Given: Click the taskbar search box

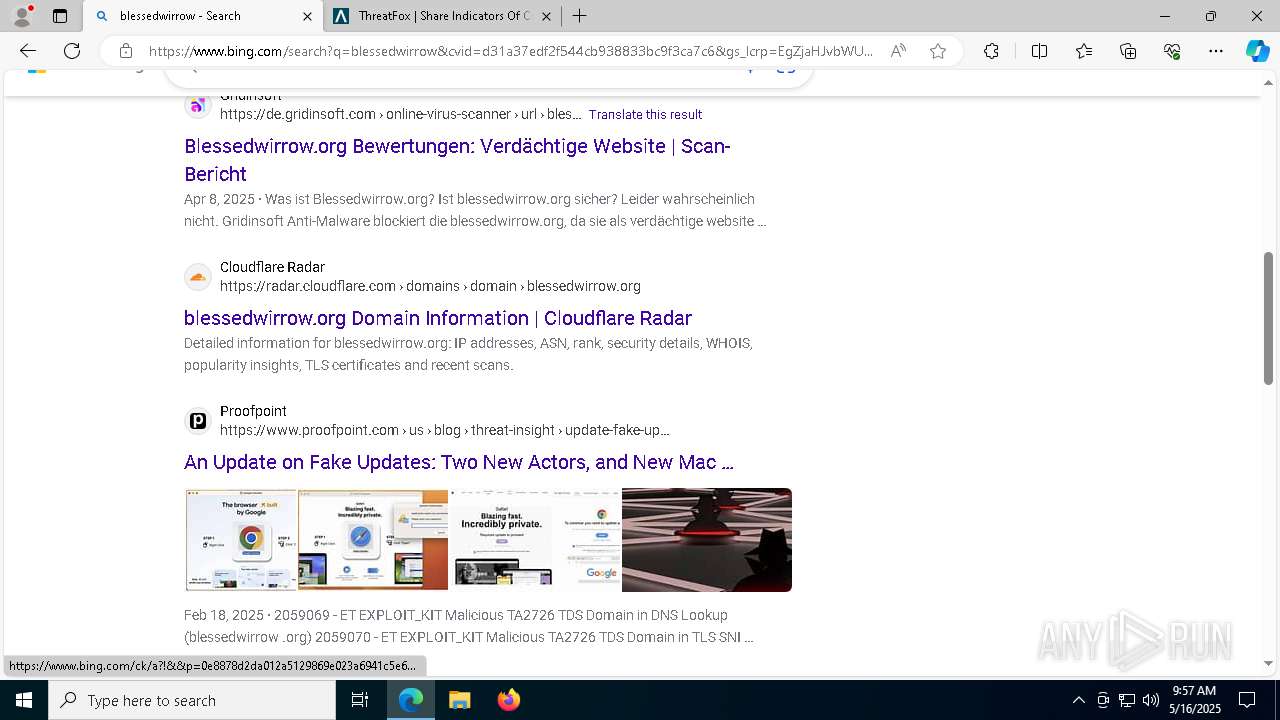Looking at the screenshot, I should click(x=192, y=700).
